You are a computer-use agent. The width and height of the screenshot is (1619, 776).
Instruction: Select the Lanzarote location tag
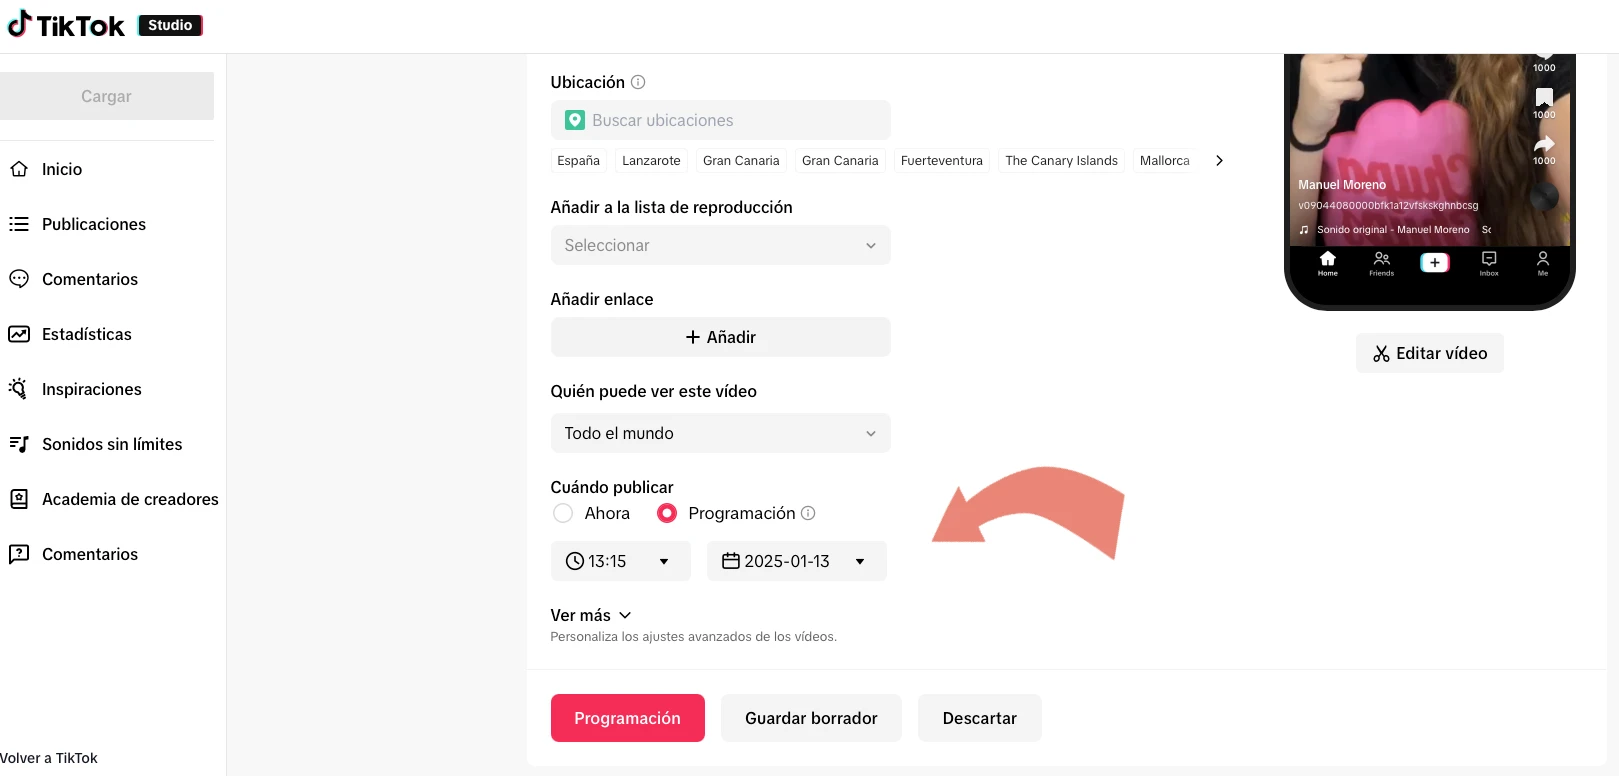tap(651, 160)
